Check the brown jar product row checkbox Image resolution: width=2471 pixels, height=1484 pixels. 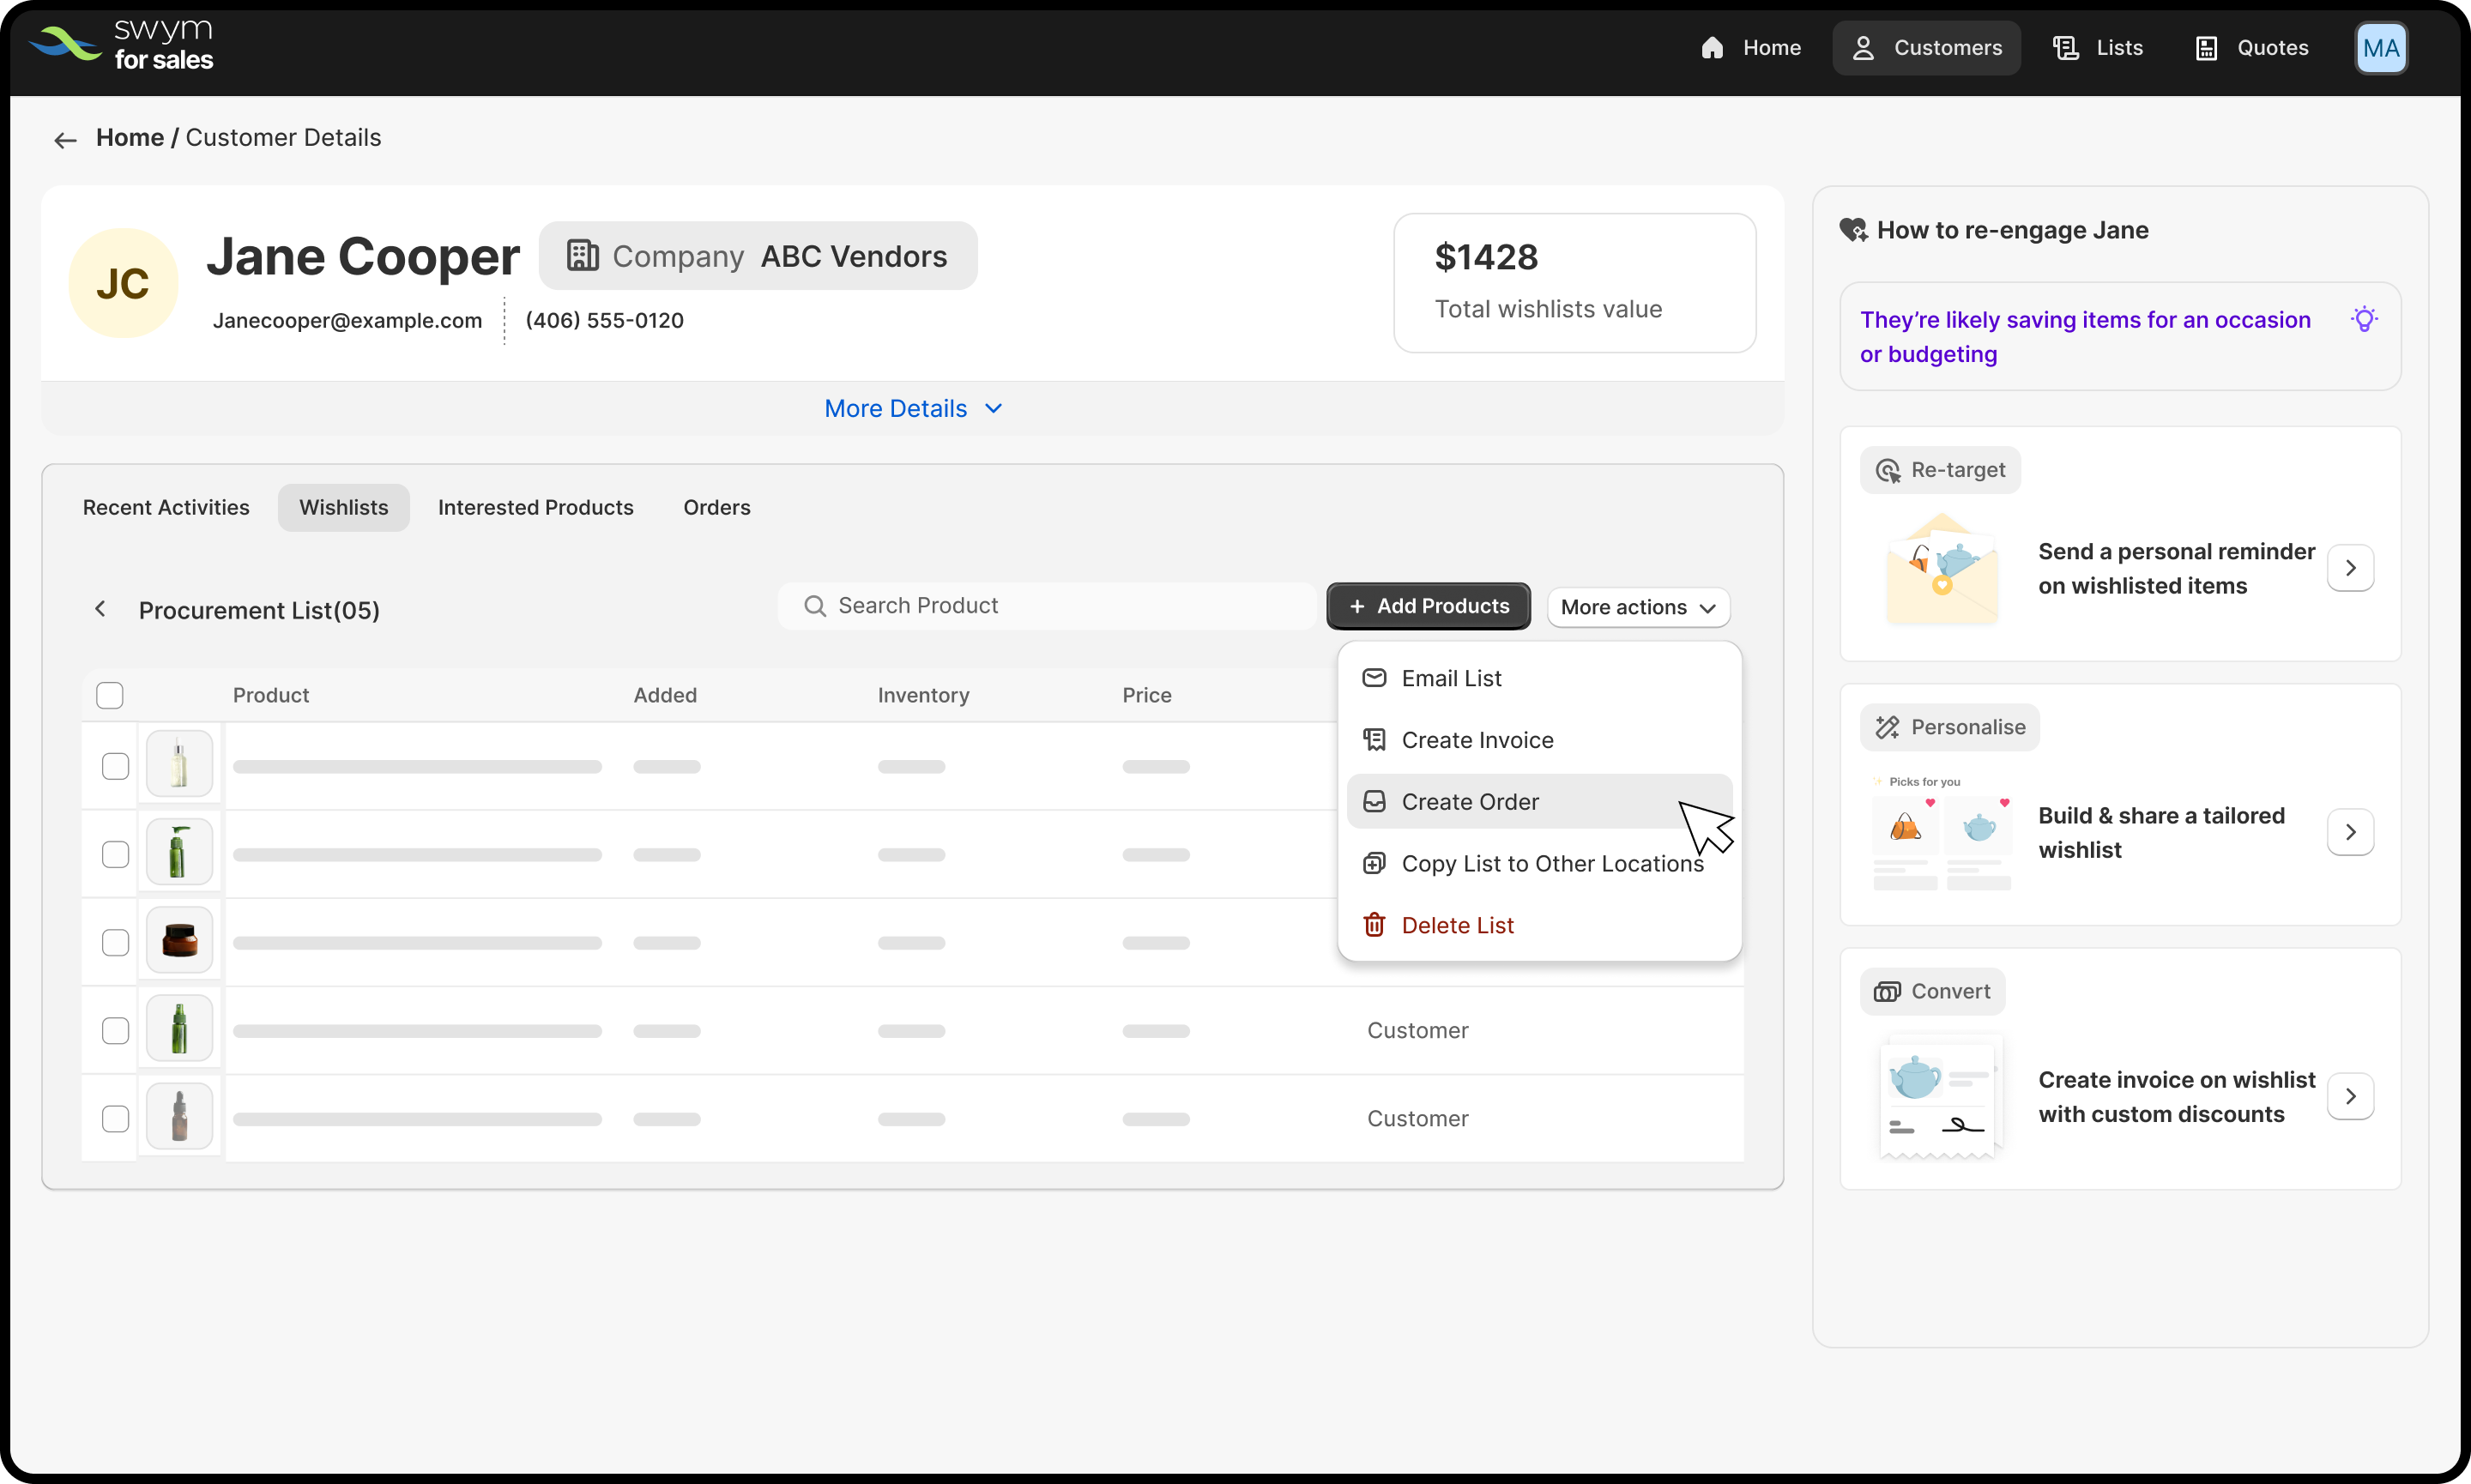click(116, 942)
